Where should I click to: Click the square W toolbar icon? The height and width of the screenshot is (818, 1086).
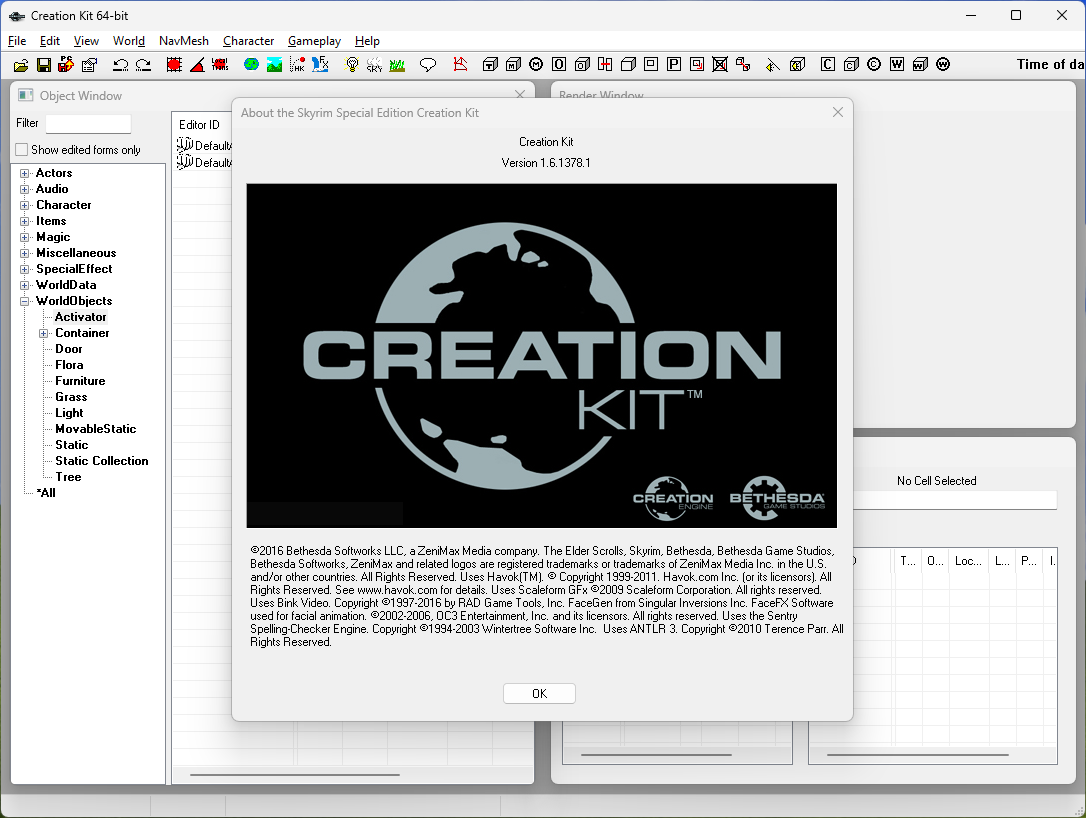[897, 64]
